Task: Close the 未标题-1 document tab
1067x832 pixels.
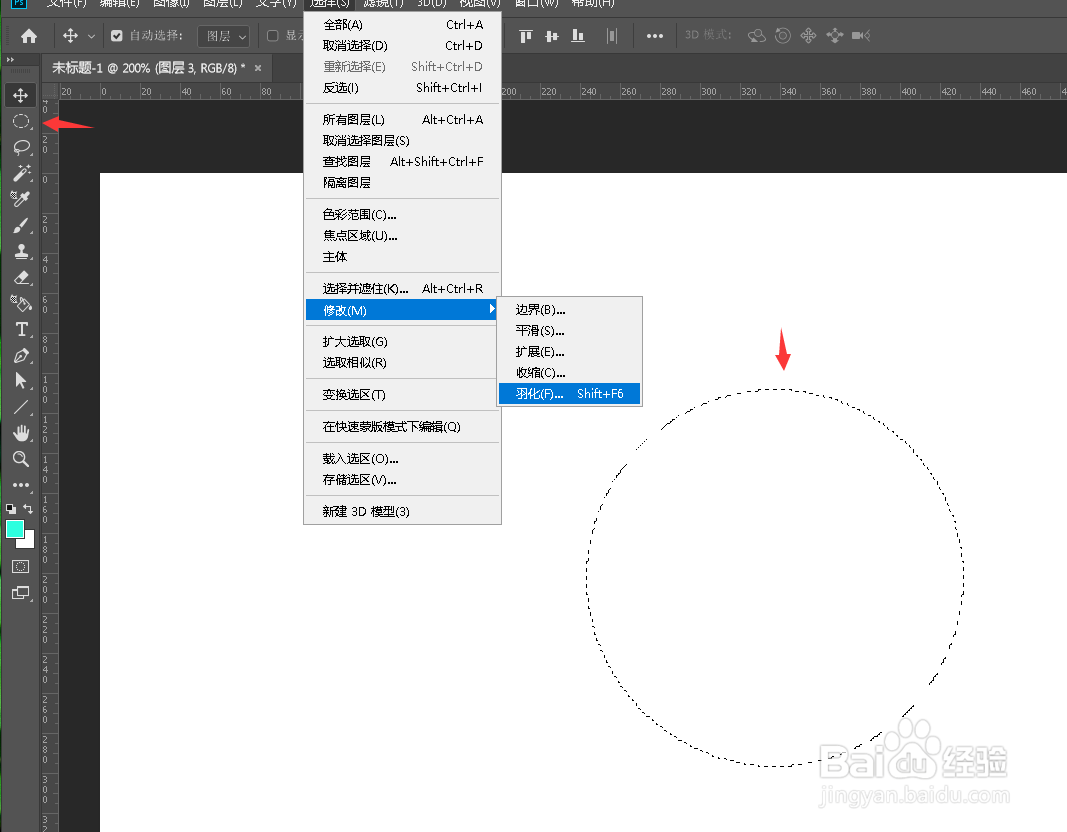Action: [258, 68]
